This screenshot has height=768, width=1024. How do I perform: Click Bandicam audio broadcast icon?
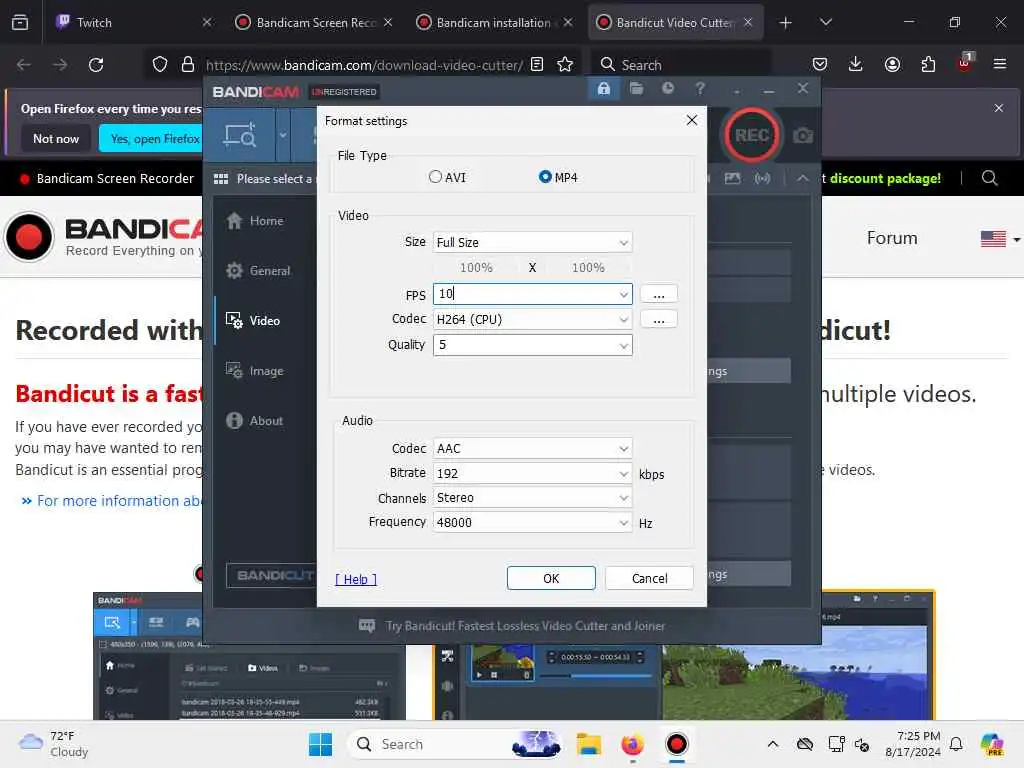click(762, 178)
